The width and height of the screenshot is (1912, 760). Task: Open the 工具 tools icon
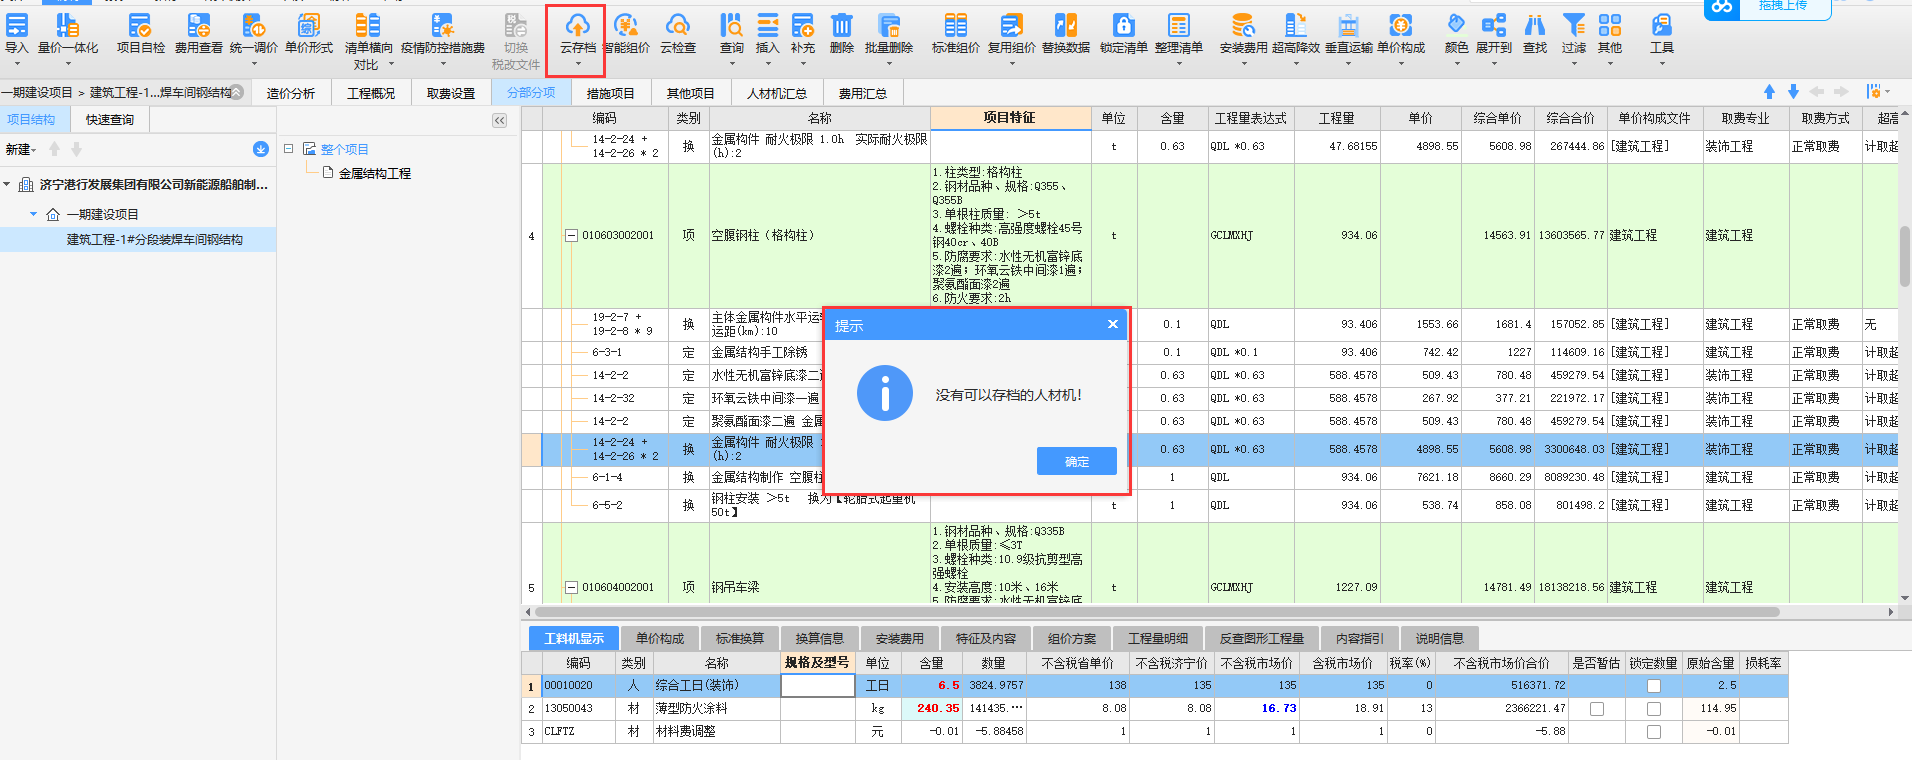[x=1662, y=25]
